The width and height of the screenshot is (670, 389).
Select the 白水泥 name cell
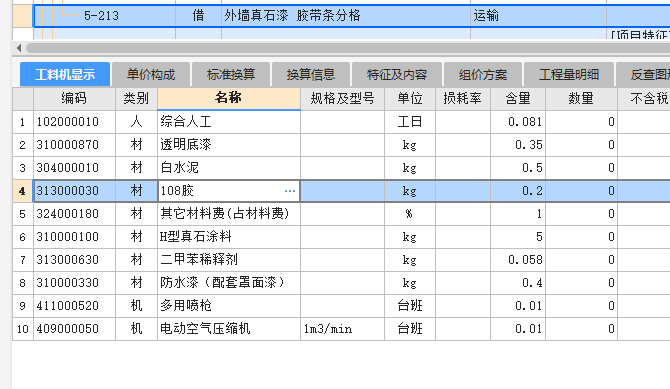(x=229, y=168)
